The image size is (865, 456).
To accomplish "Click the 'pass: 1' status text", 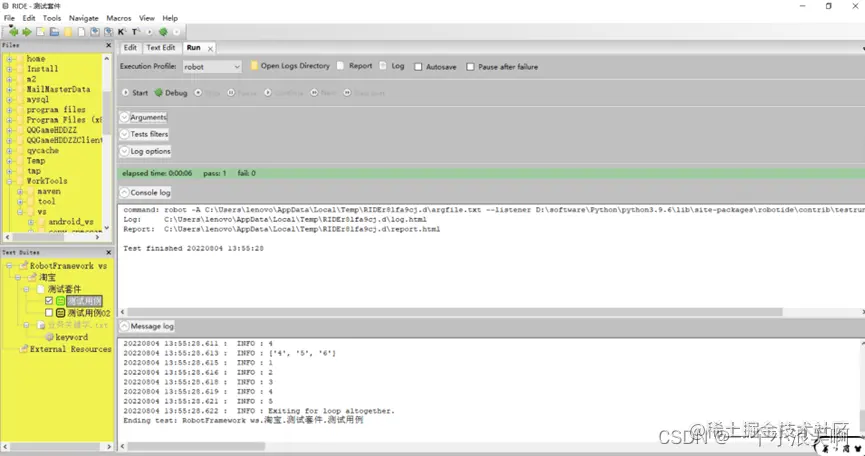I will pyautogui.click(x=215, y=173).
